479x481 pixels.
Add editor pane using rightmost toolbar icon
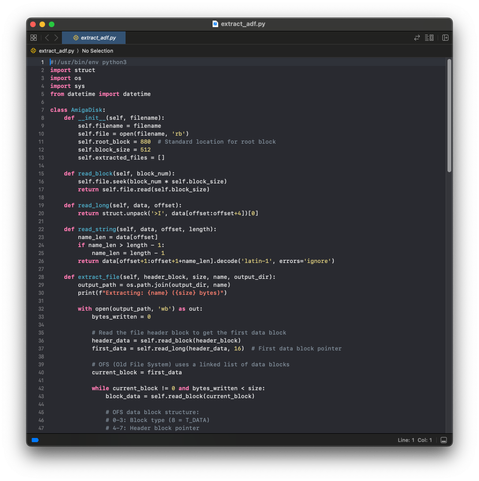point(445,38)
